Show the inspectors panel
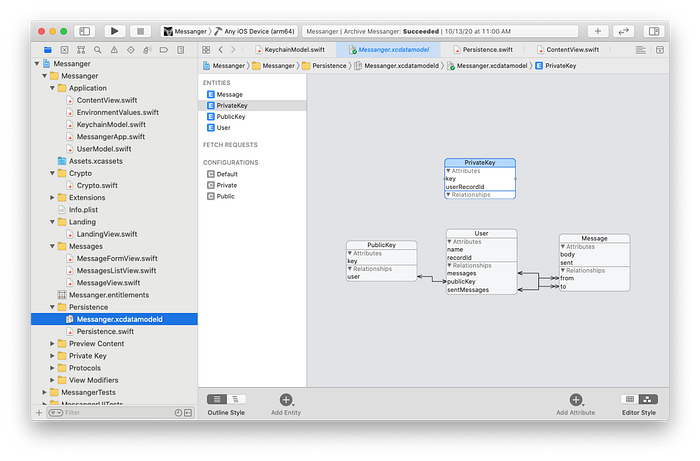The image size is (700, 461). point(654,31)
